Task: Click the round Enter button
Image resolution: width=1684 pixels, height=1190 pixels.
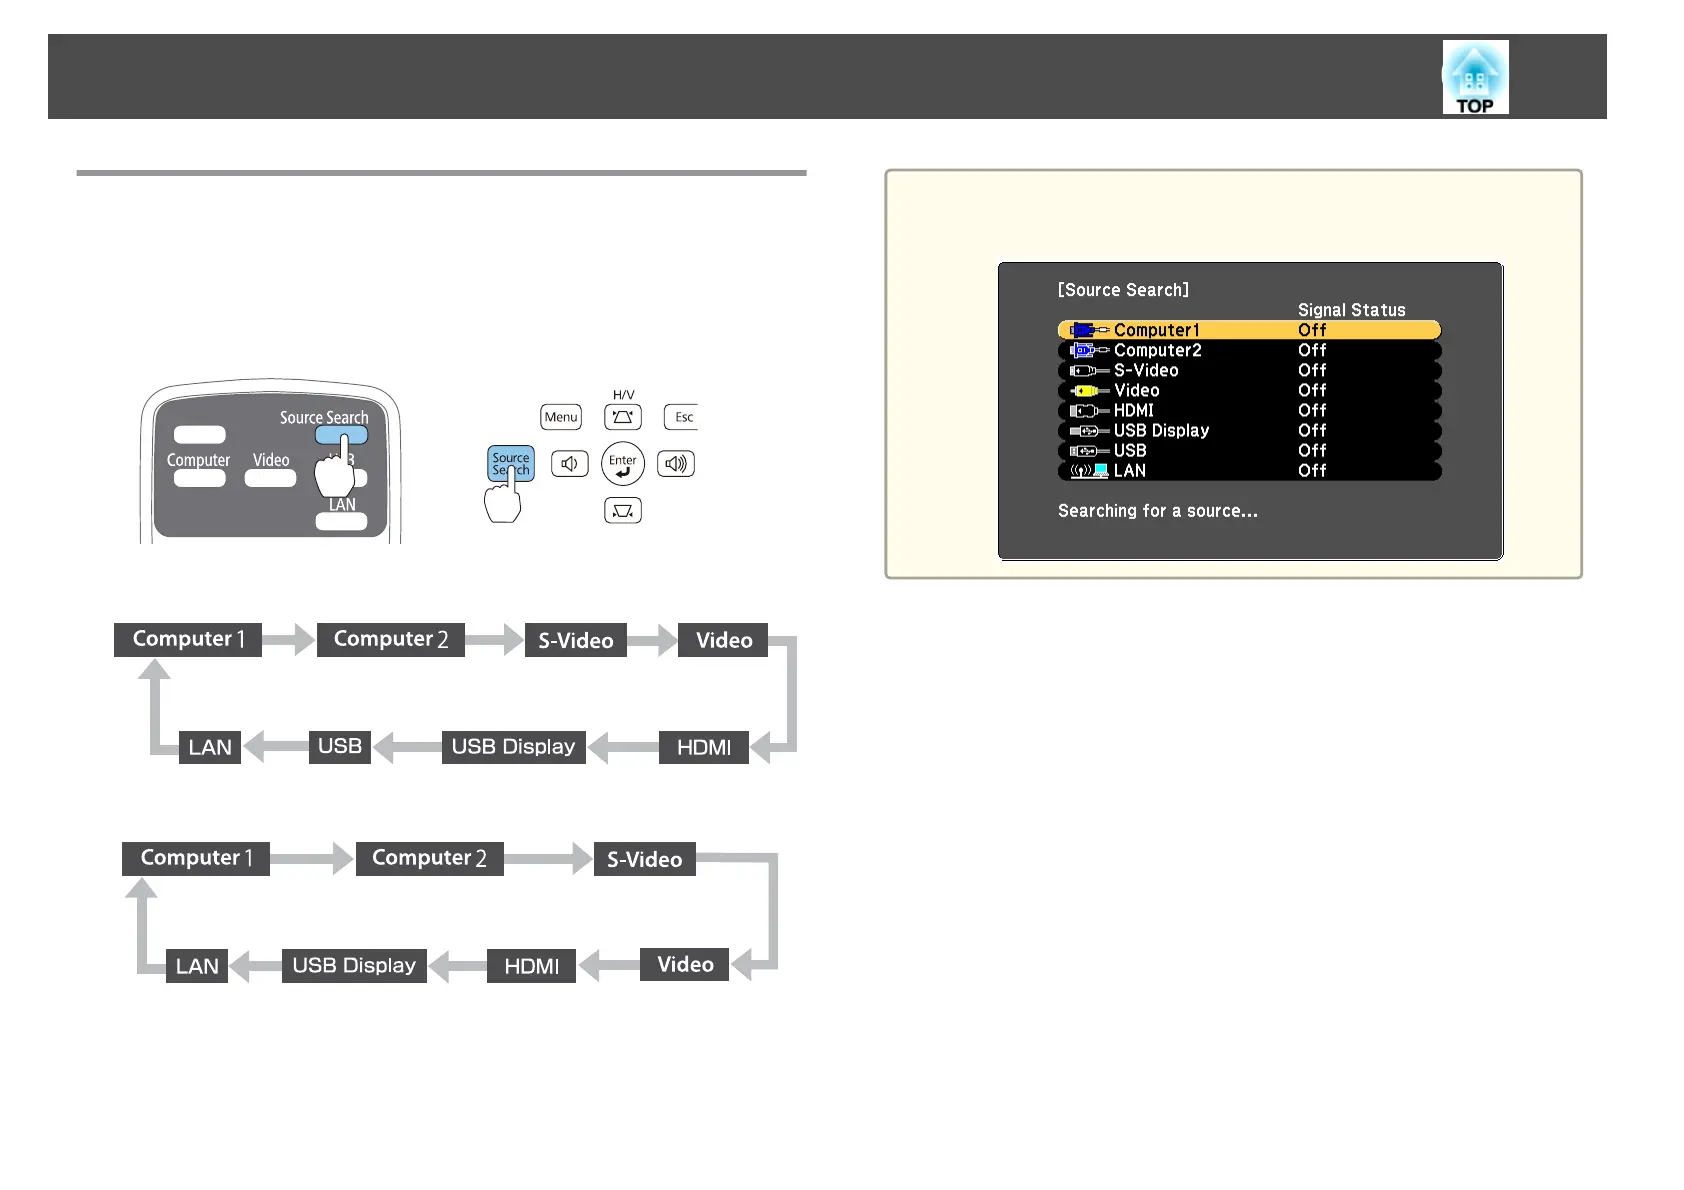Action: [623, 463]
